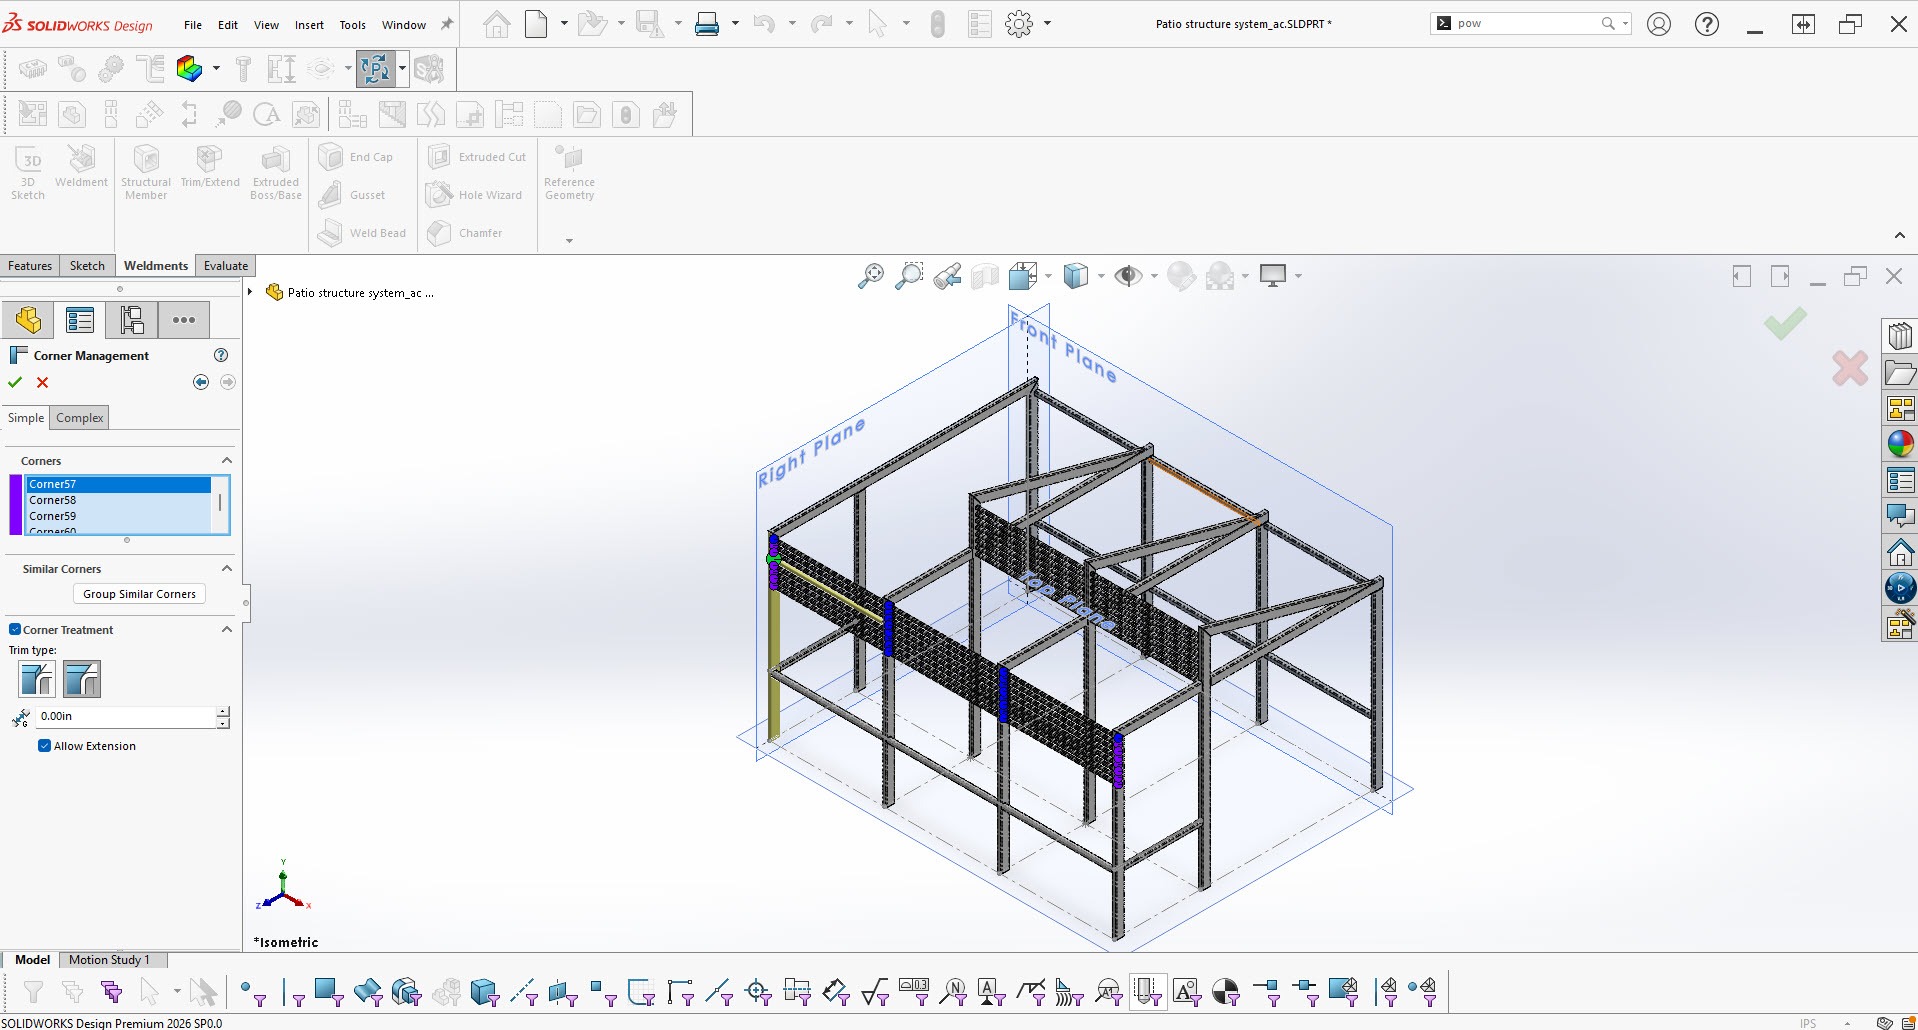
Task: Select the Structural Member tool
Action: click(145, 170)
